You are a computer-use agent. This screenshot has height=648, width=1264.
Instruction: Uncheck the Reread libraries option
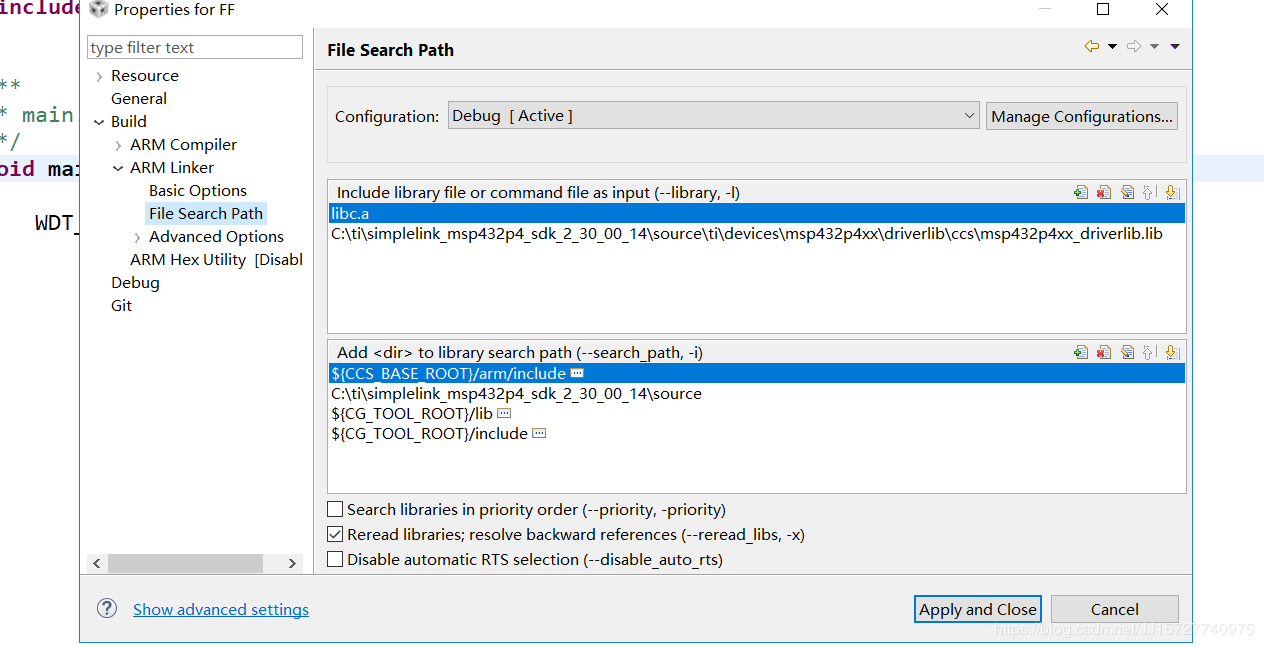[x=336, y=535]
